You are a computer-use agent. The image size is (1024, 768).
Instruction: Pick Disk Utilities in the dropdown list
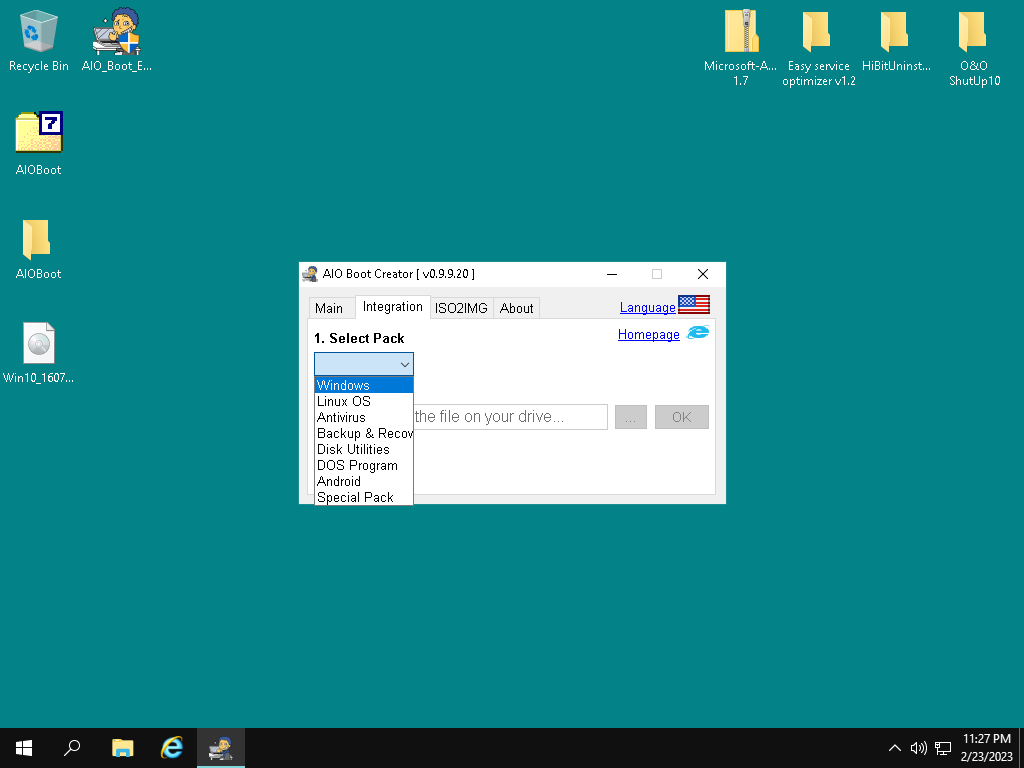point(353,449)
